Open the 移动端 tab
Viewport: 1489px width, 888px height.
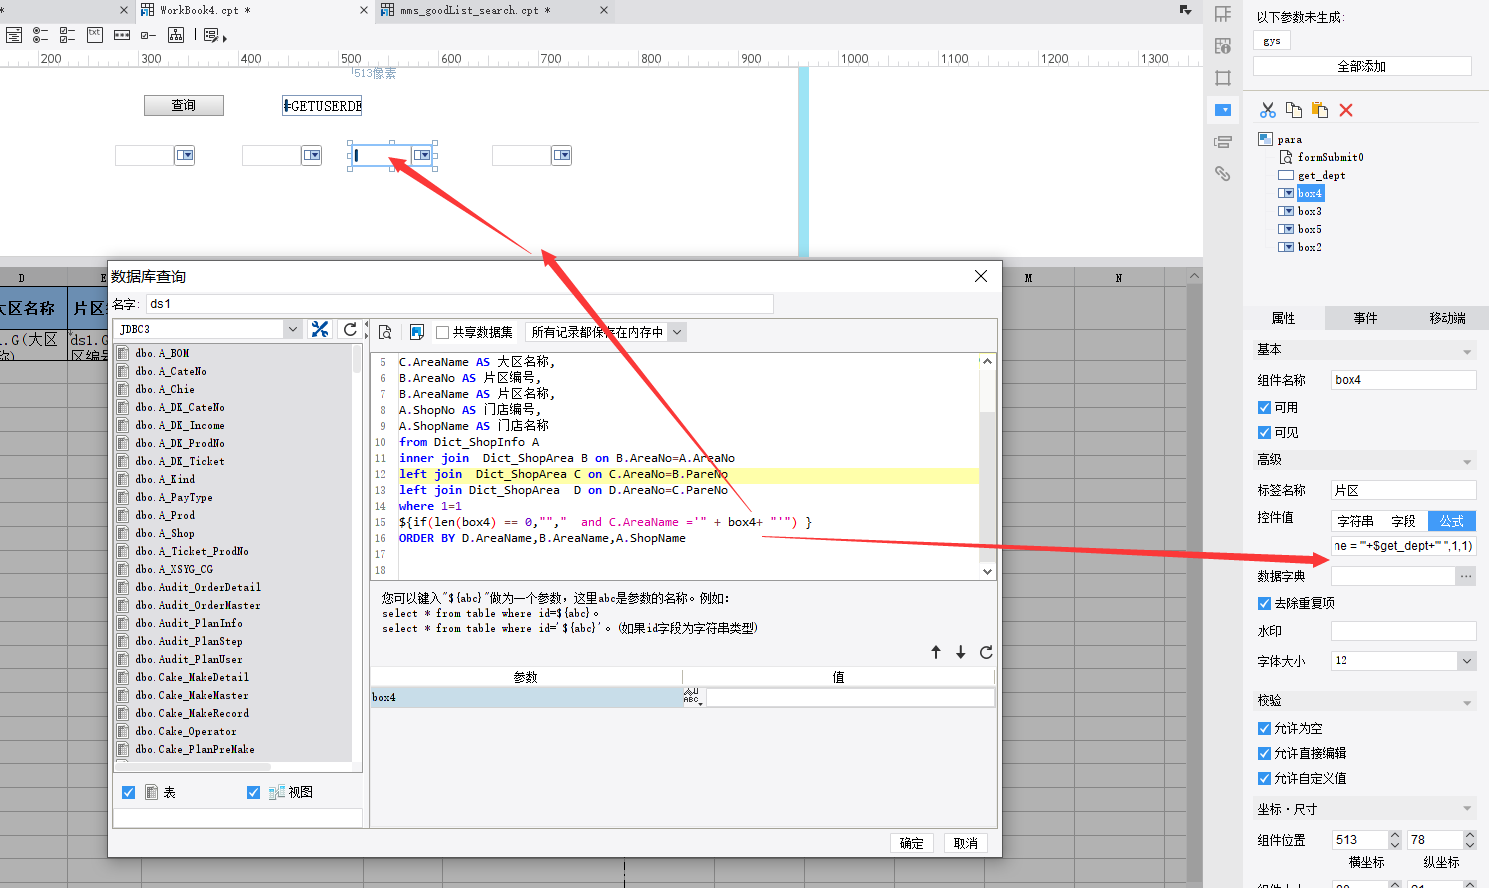pos(1447,318)
